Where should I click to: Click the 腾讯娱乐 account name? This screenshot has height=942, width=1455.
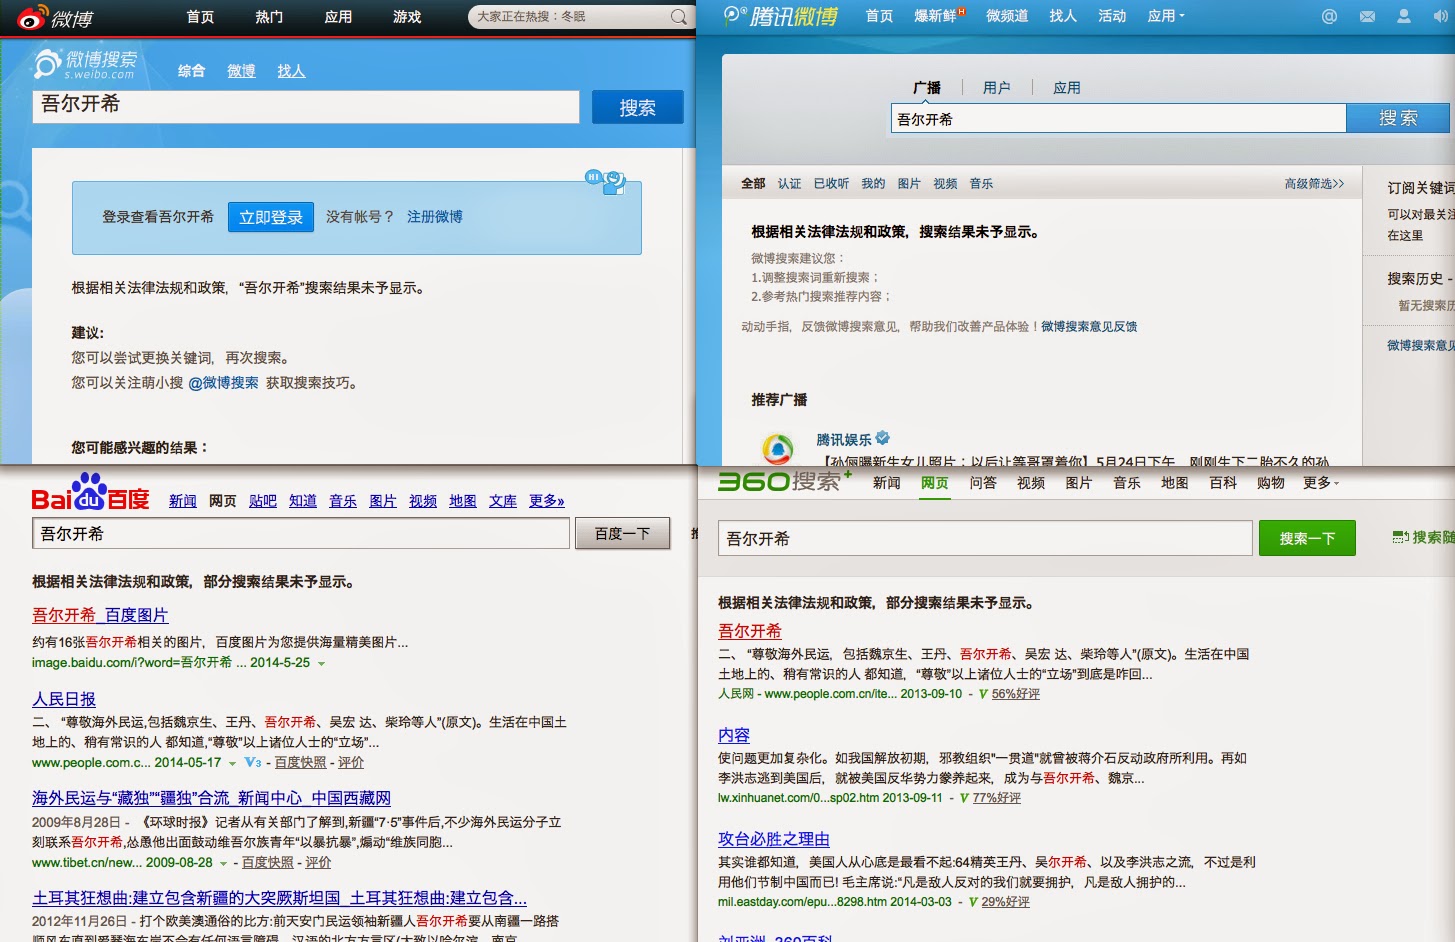click(844, 440)
